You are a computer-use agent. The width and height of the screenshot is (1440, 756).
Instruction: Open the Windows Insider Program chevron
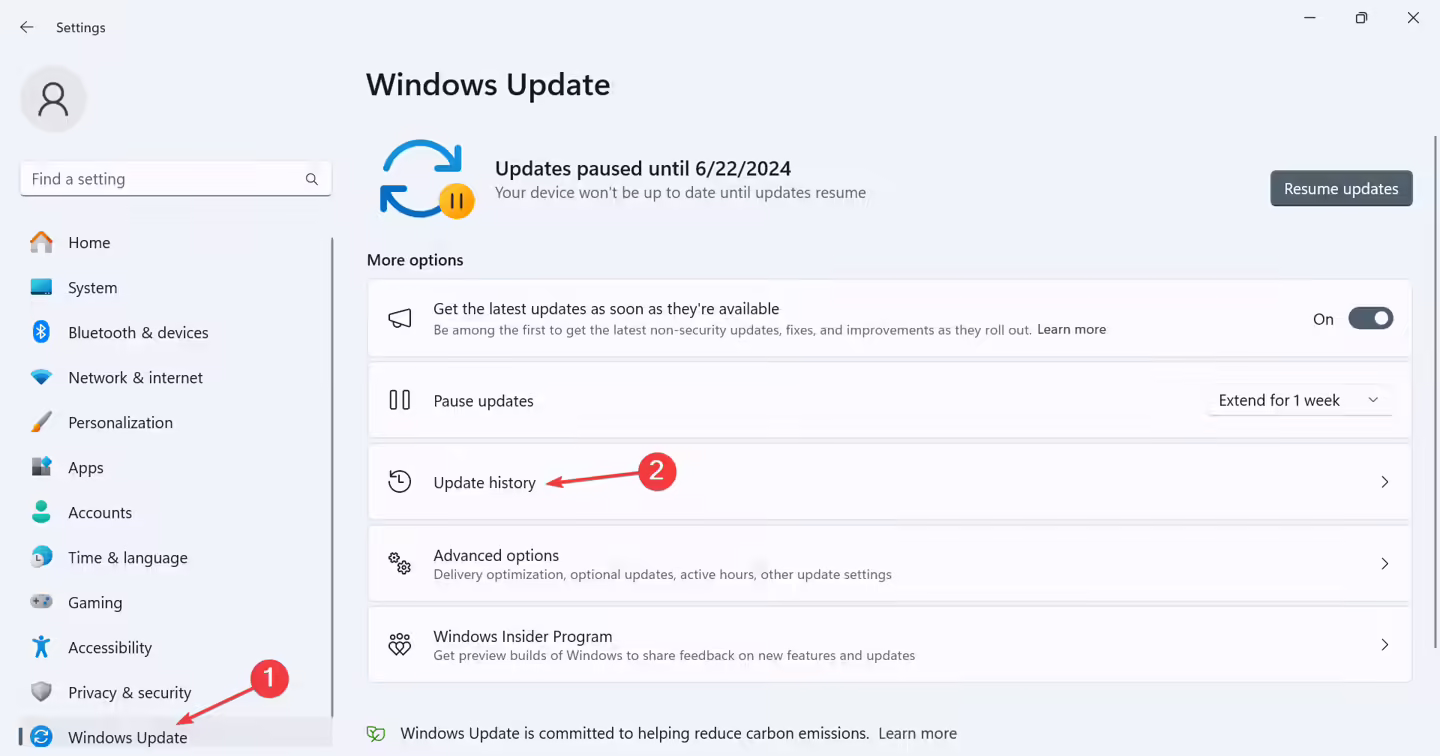[x=1385, y=645]
